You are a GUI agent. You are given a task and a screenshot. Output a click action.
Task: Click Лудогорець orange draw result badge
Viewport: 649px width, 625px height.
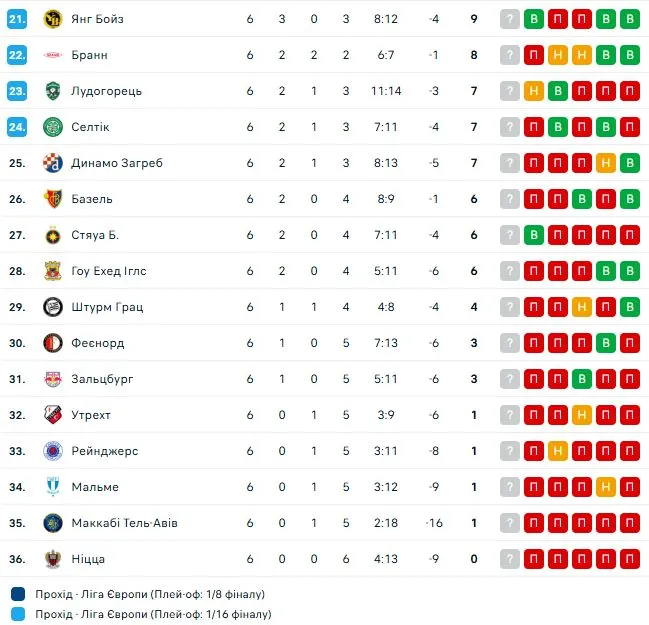tap(534, 91)
